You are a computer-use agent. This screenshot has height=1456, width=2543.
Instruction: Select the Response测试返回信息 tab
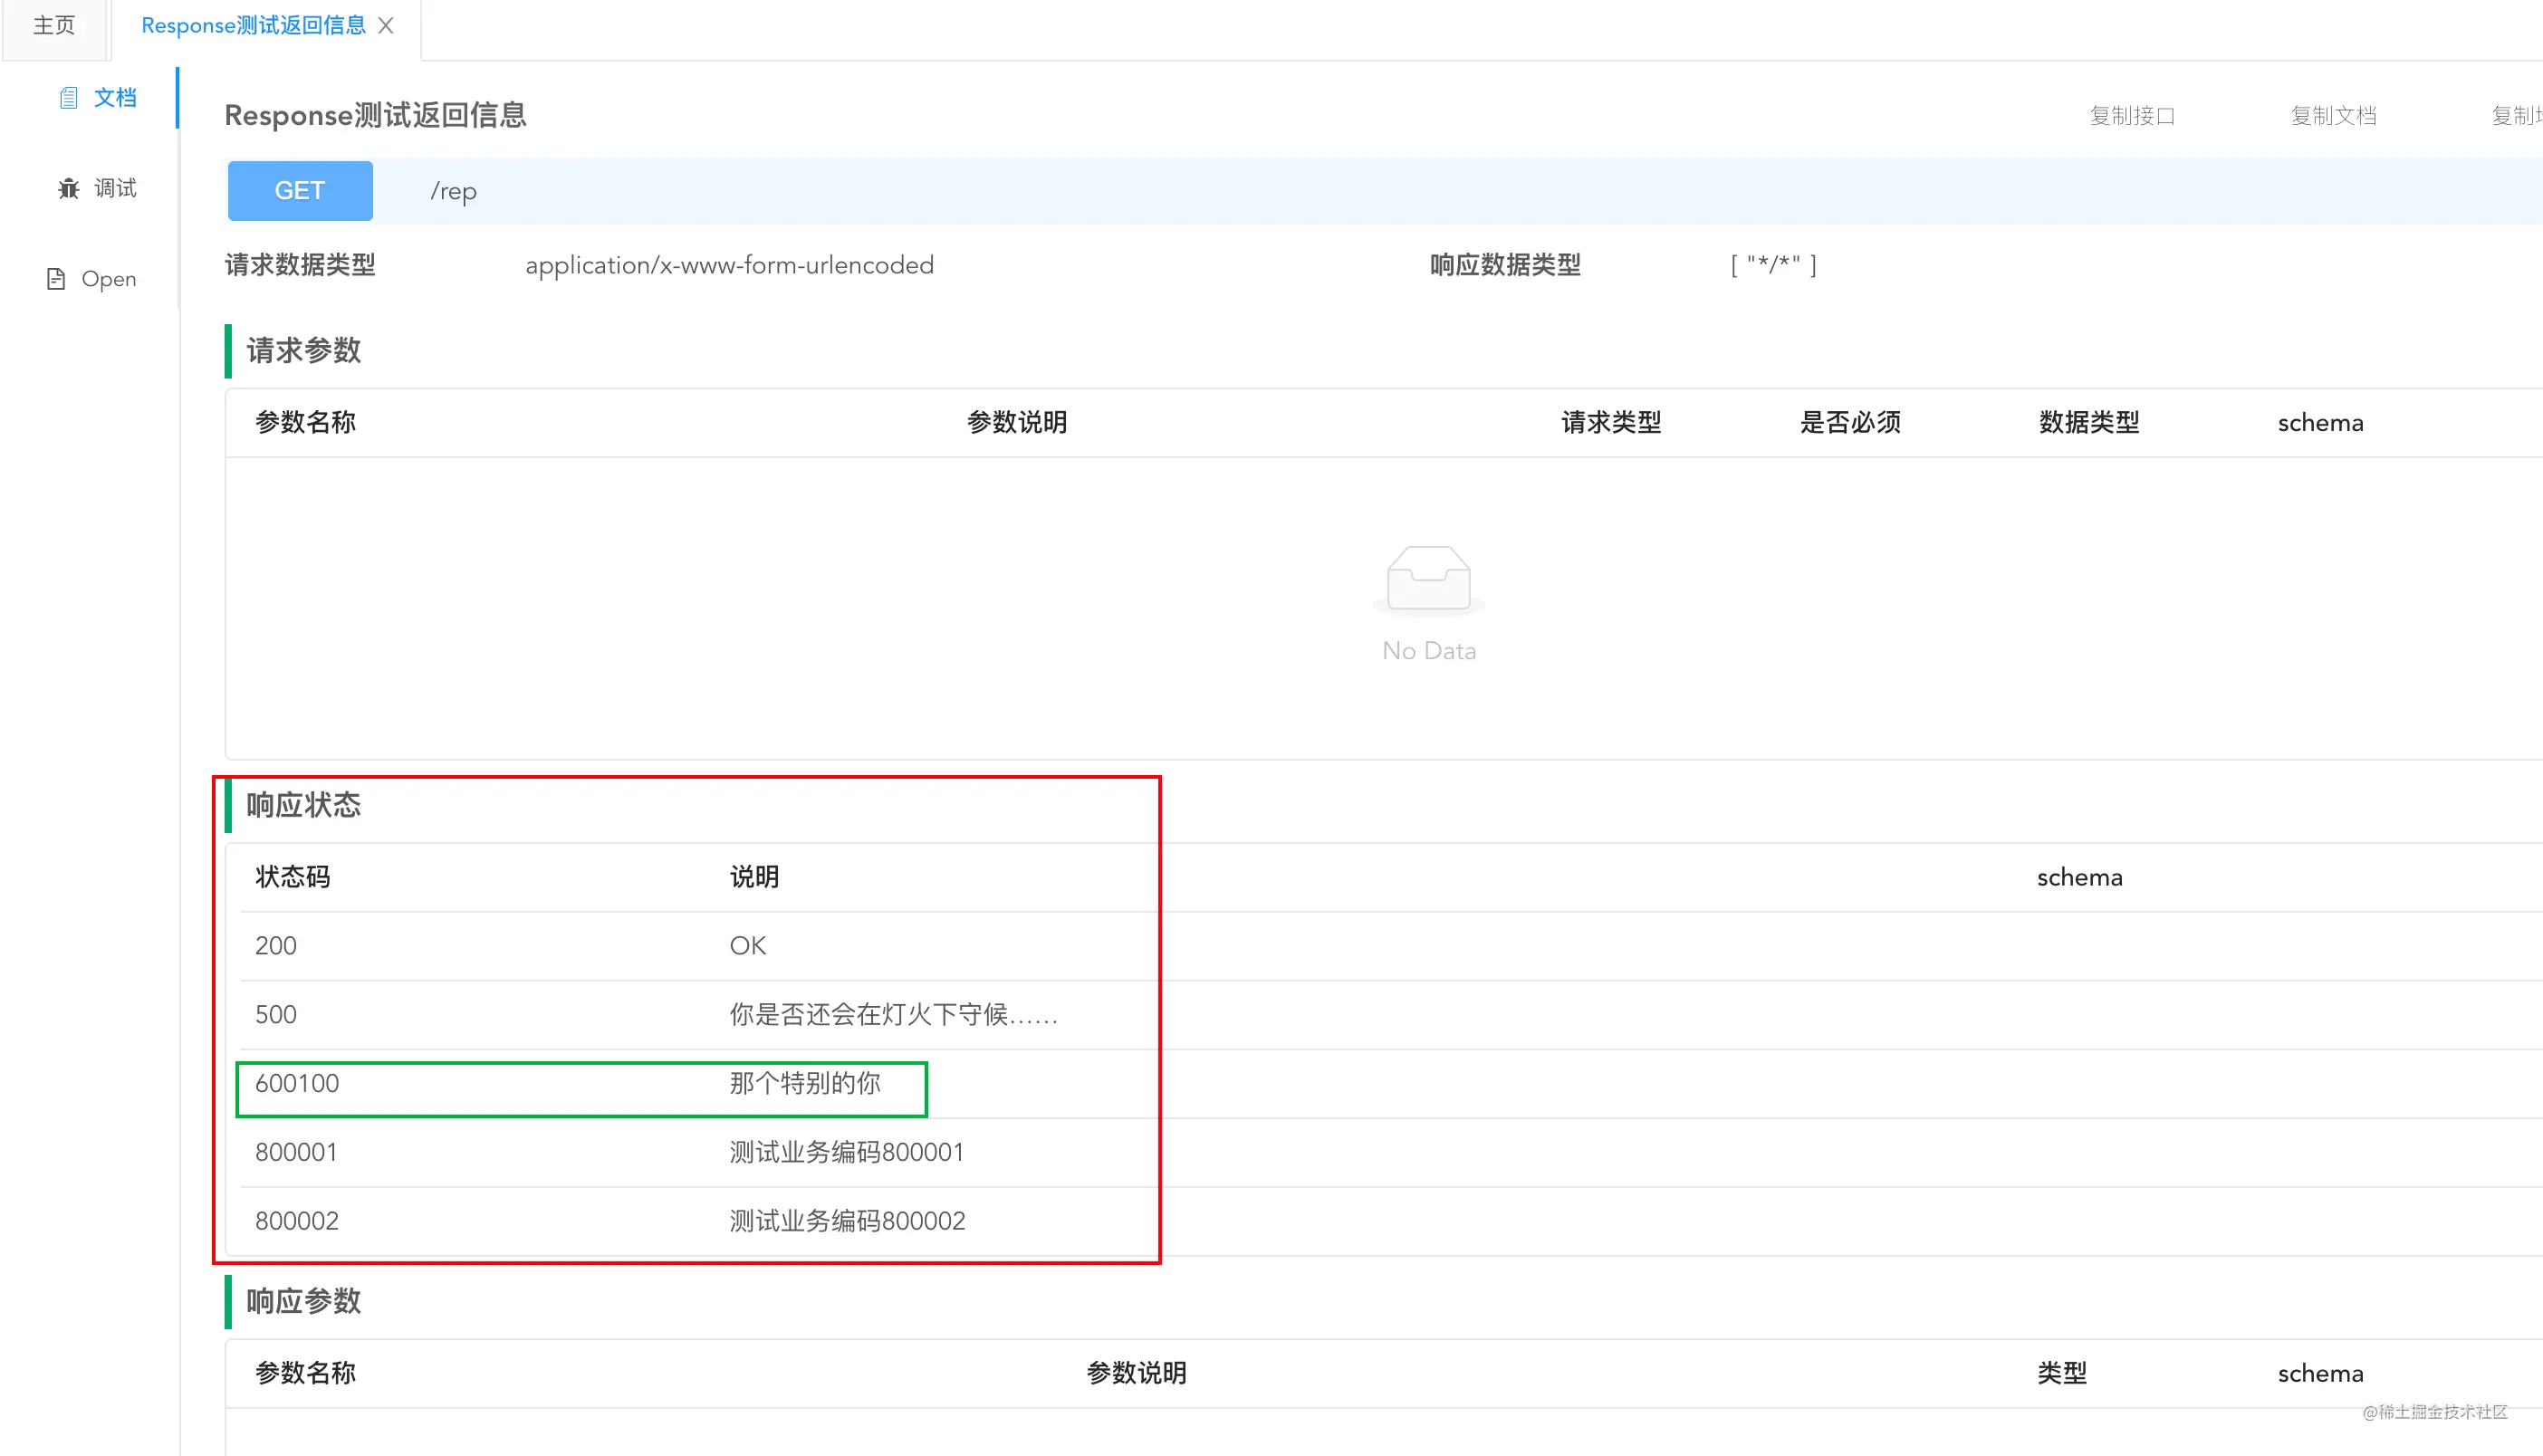[254, 25]
